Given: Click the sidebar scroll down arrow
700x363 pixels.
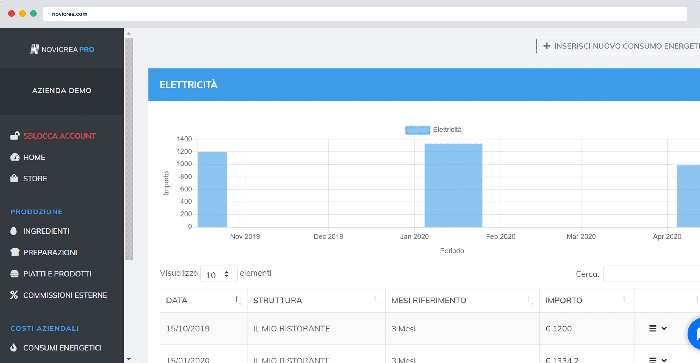Looking at the screenshot, I should pyautogui.click(x=129, y=359).
